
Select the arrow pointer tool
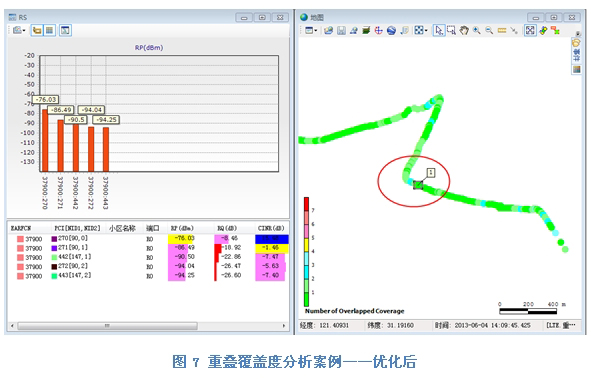[439, 31]
